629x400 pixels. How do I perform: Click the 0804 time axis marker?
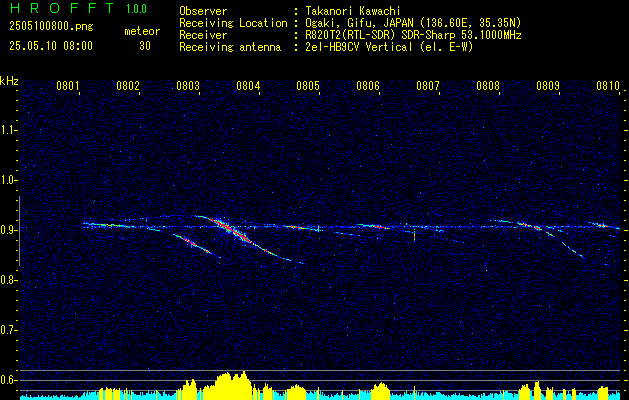coord(248,86)
